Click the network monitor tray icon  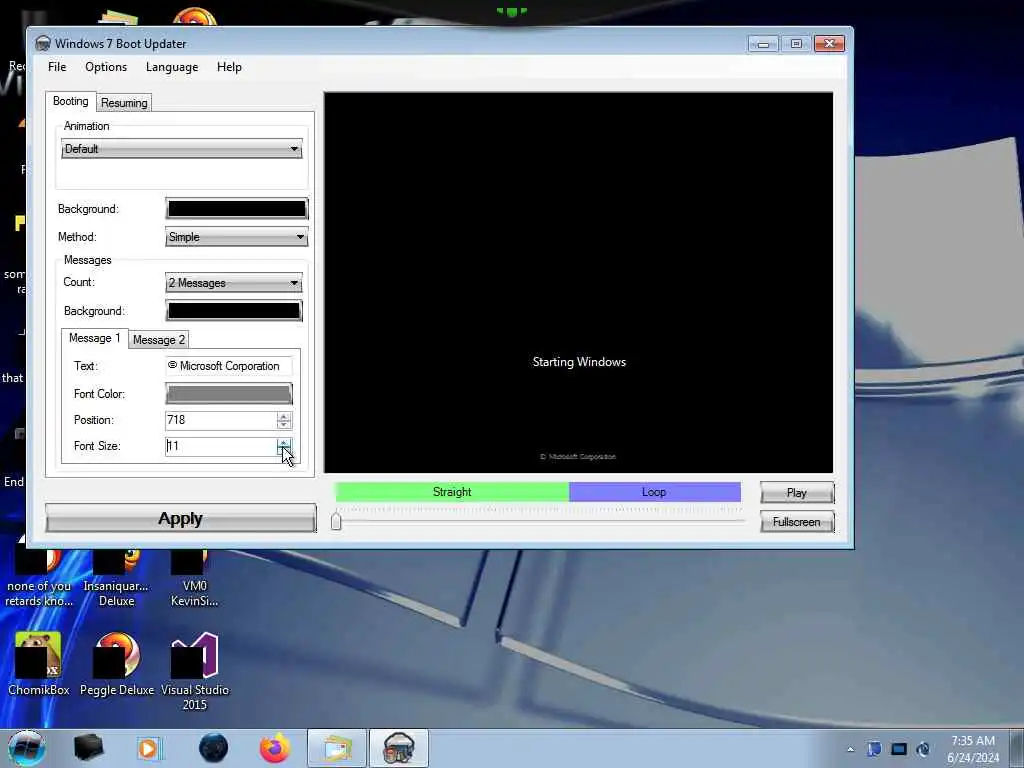(899, 749)
